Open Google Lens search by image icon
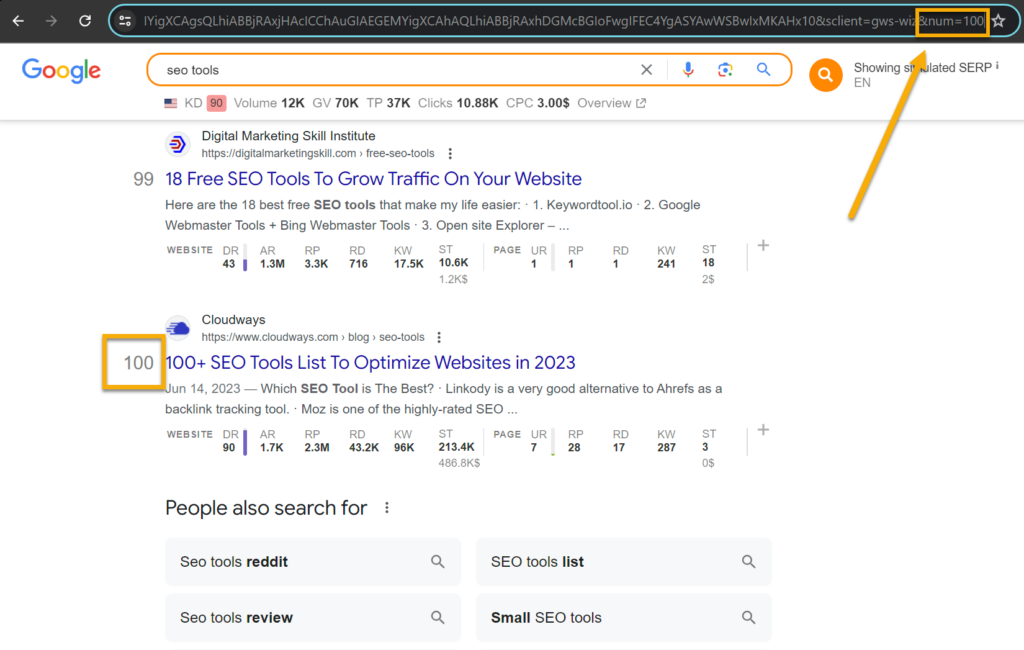 (727, 70)
